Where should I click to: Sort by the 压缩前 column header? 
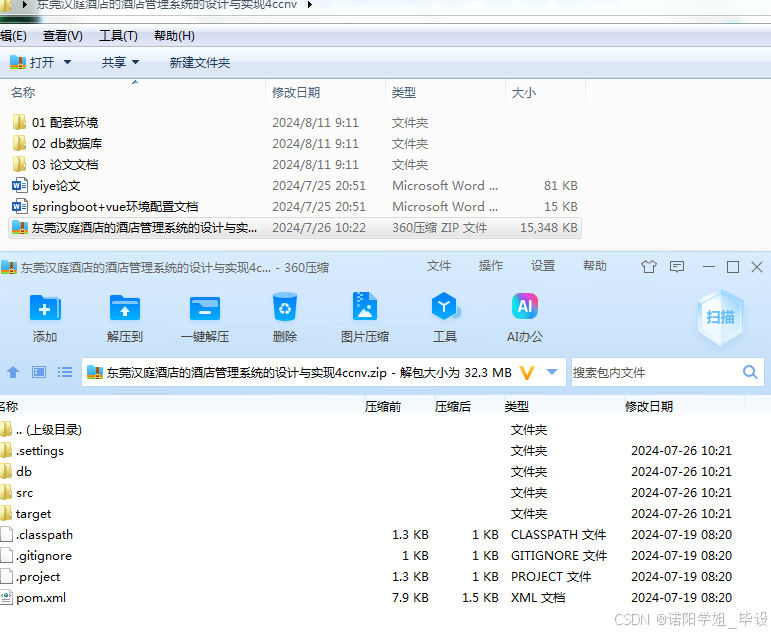(383, 407)
